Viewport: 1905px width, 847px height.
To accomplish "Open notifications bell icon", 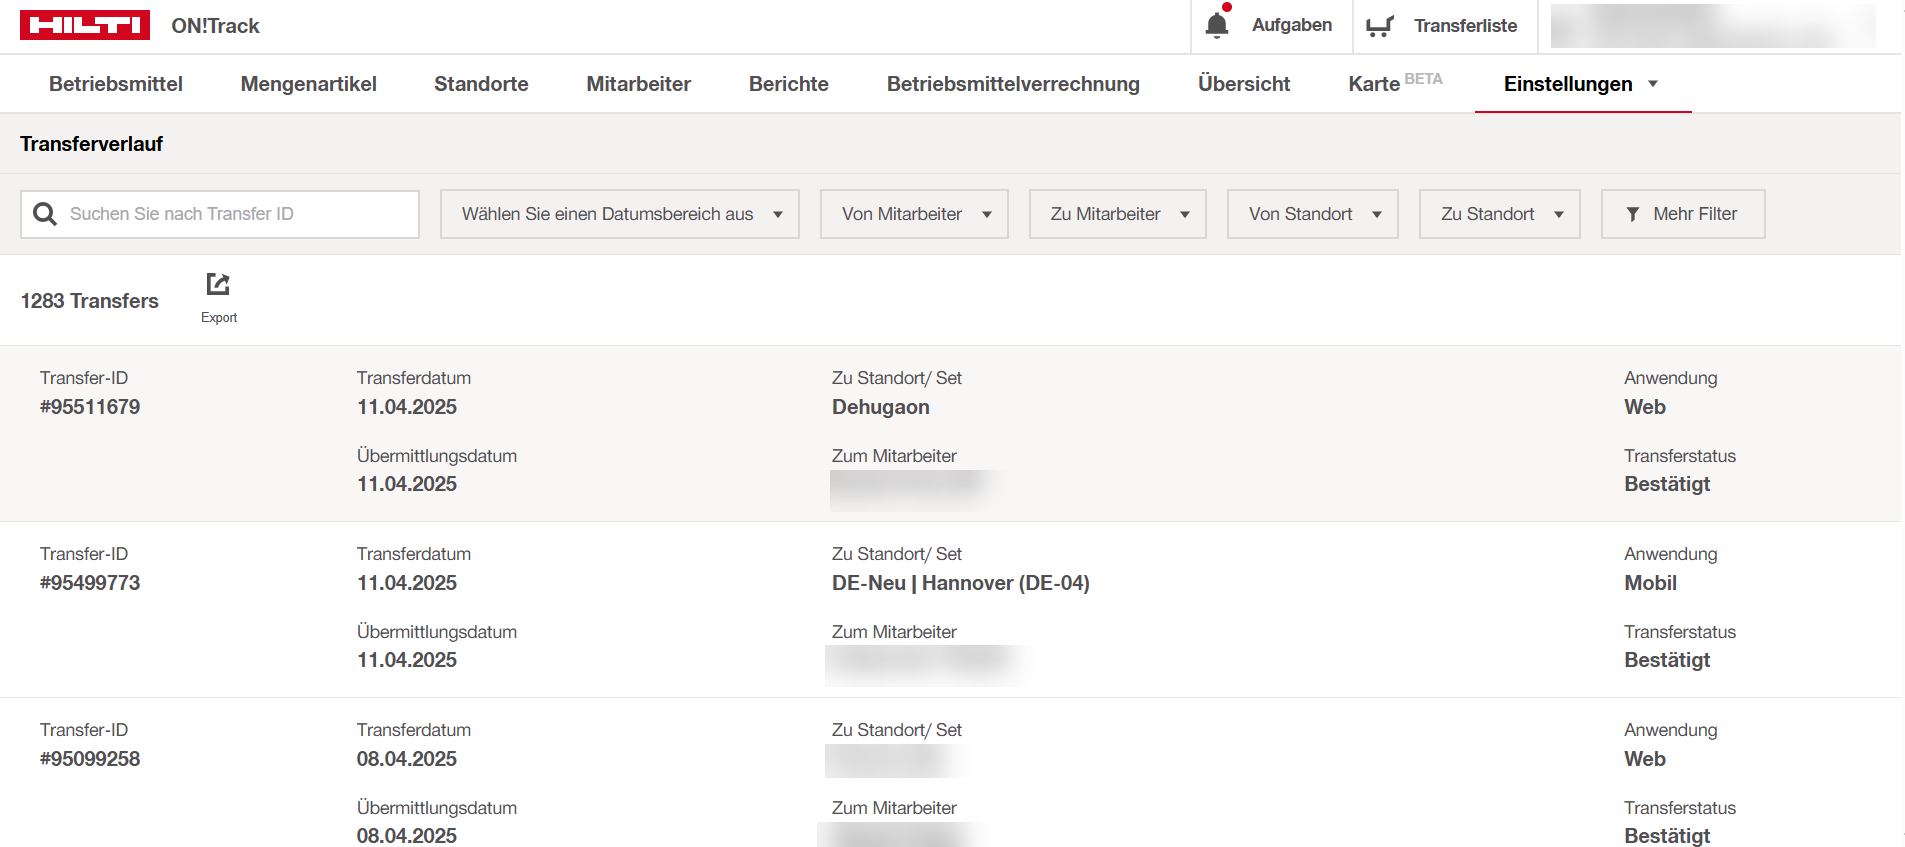I will (1217, 25).
